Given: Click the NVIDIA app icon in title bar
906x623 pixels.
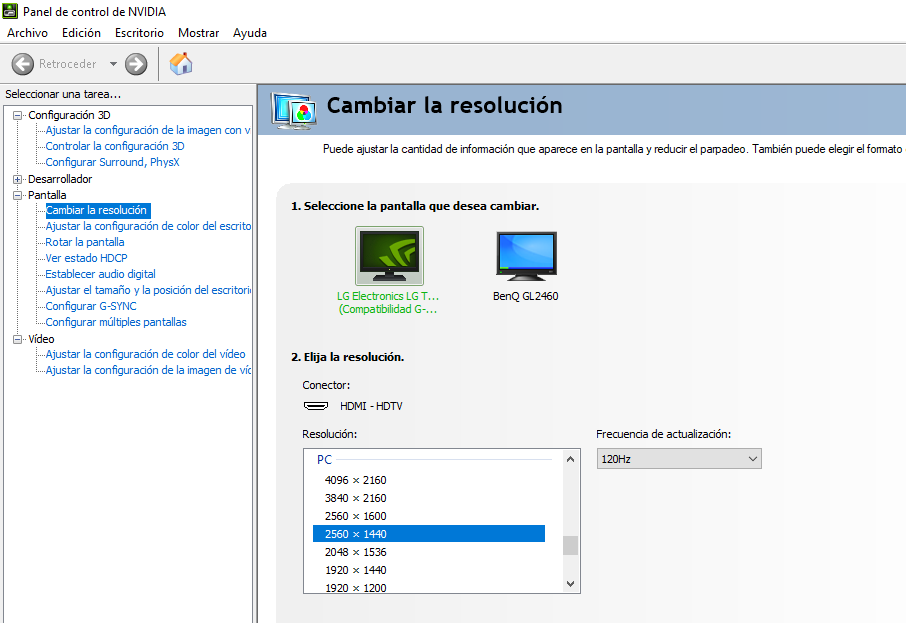Looking at the screenshot, I should pos(10,11).
